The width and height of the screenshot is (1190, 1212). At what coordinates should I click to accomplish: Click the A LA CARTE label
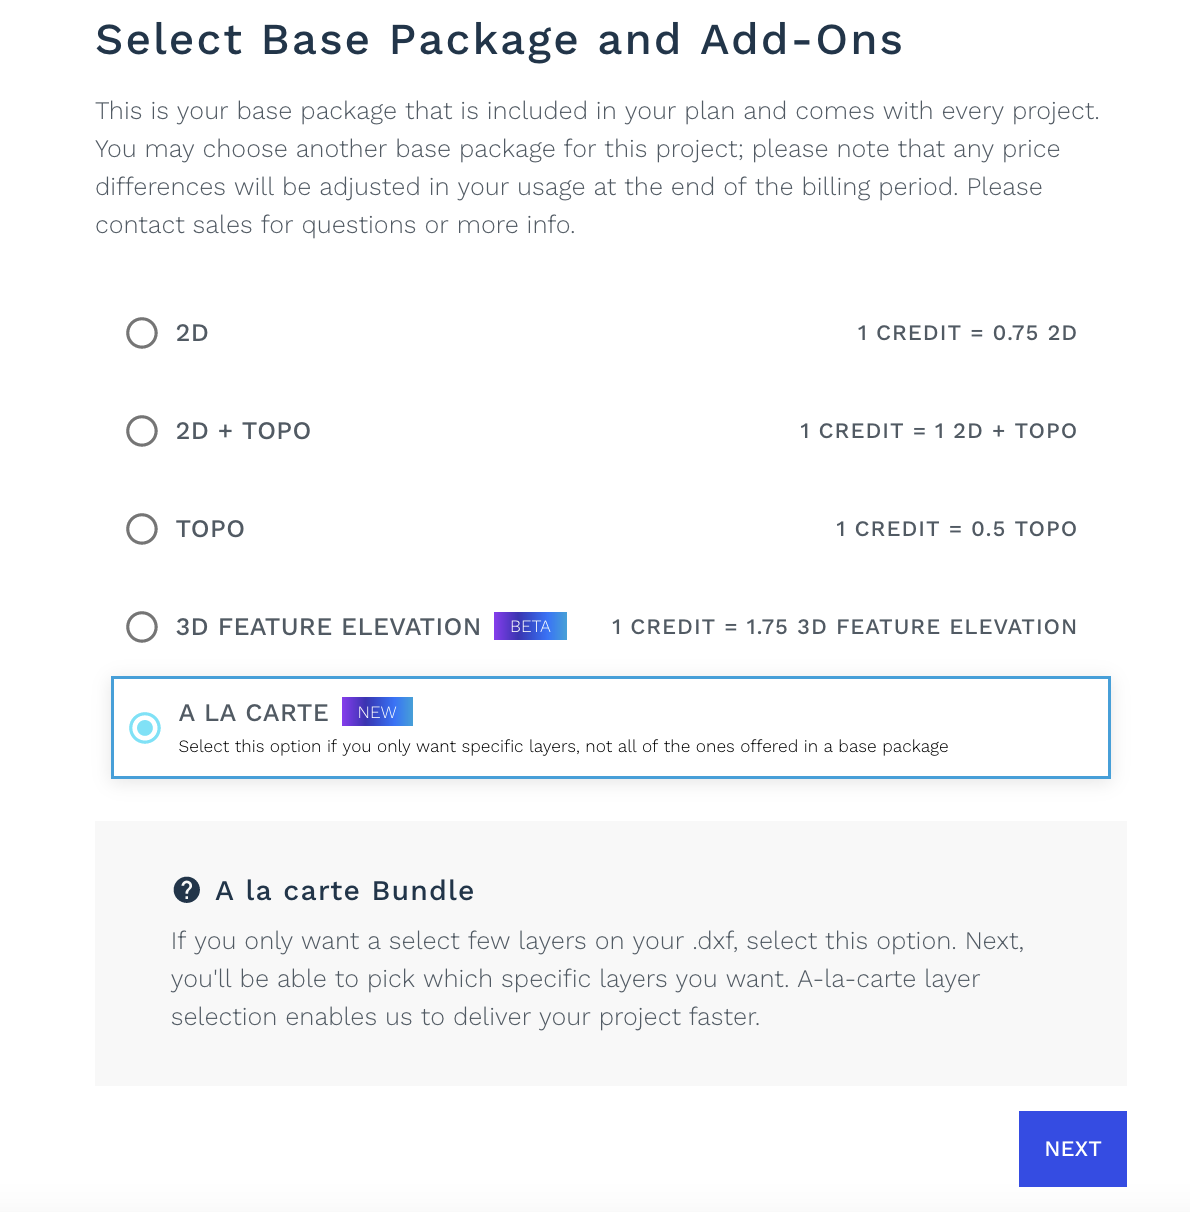pyautogui.click(x=254, y=713)
